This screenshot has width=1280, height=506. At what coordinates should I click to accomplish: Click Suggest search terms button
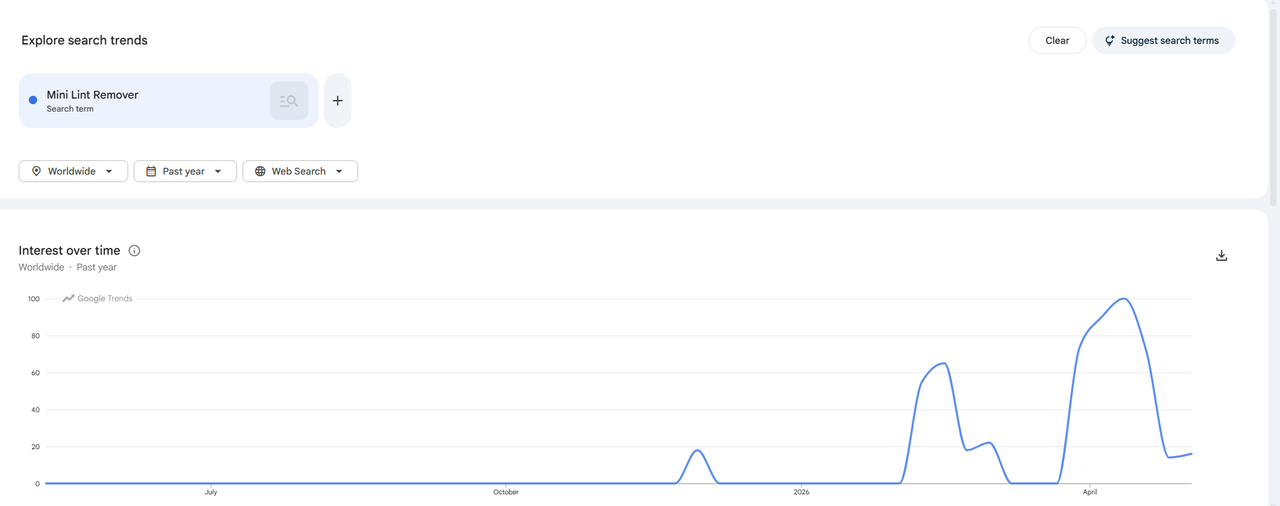pyautogui.click(x=1163, y=41)
